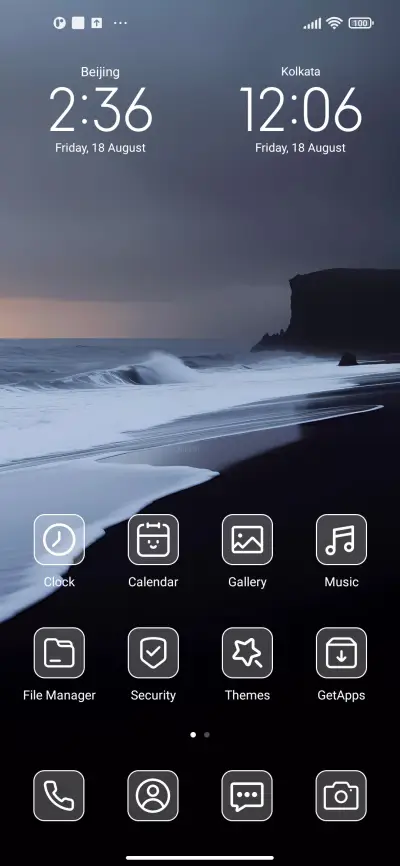Open the Contacts app in dock
This screenshot has height=866, width=400.
click(153, 796)
